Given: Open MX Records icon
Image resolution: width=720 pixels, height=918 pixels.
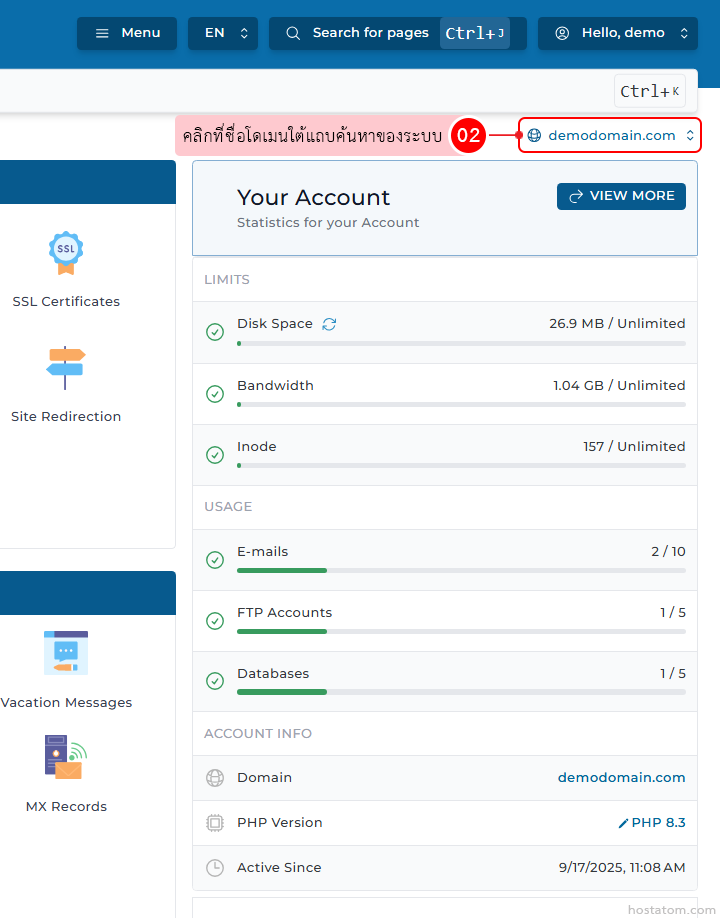Looking at the screenshot, I should (x=66, y=757).
